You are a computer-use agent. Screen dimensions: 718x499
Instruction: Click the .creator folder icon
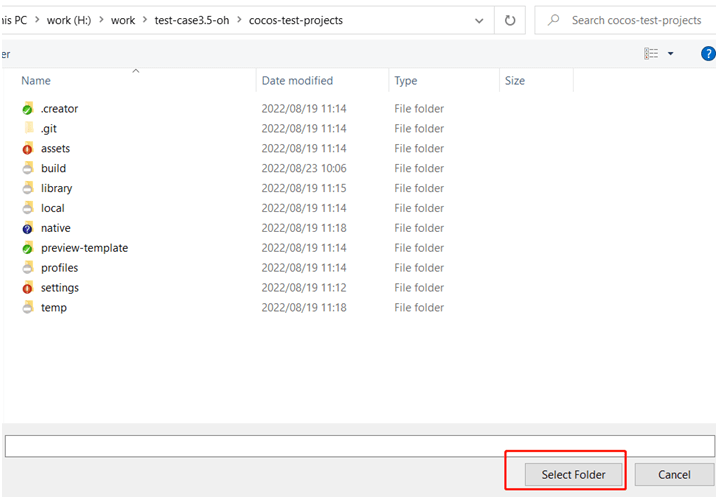click(x=28, y=108)
